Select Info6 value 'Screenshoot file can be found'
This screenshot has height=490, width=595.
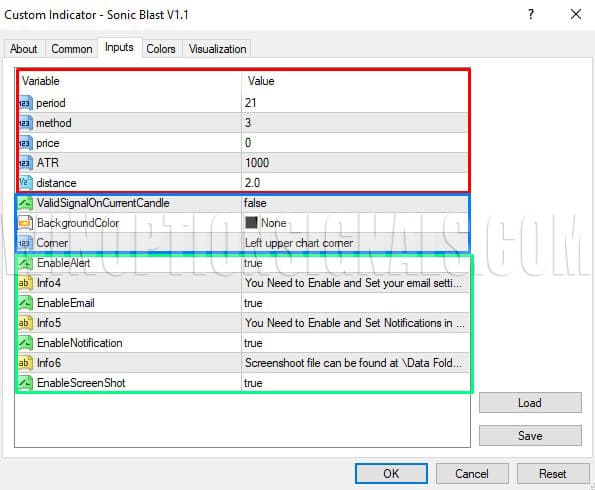coord(353,363)
